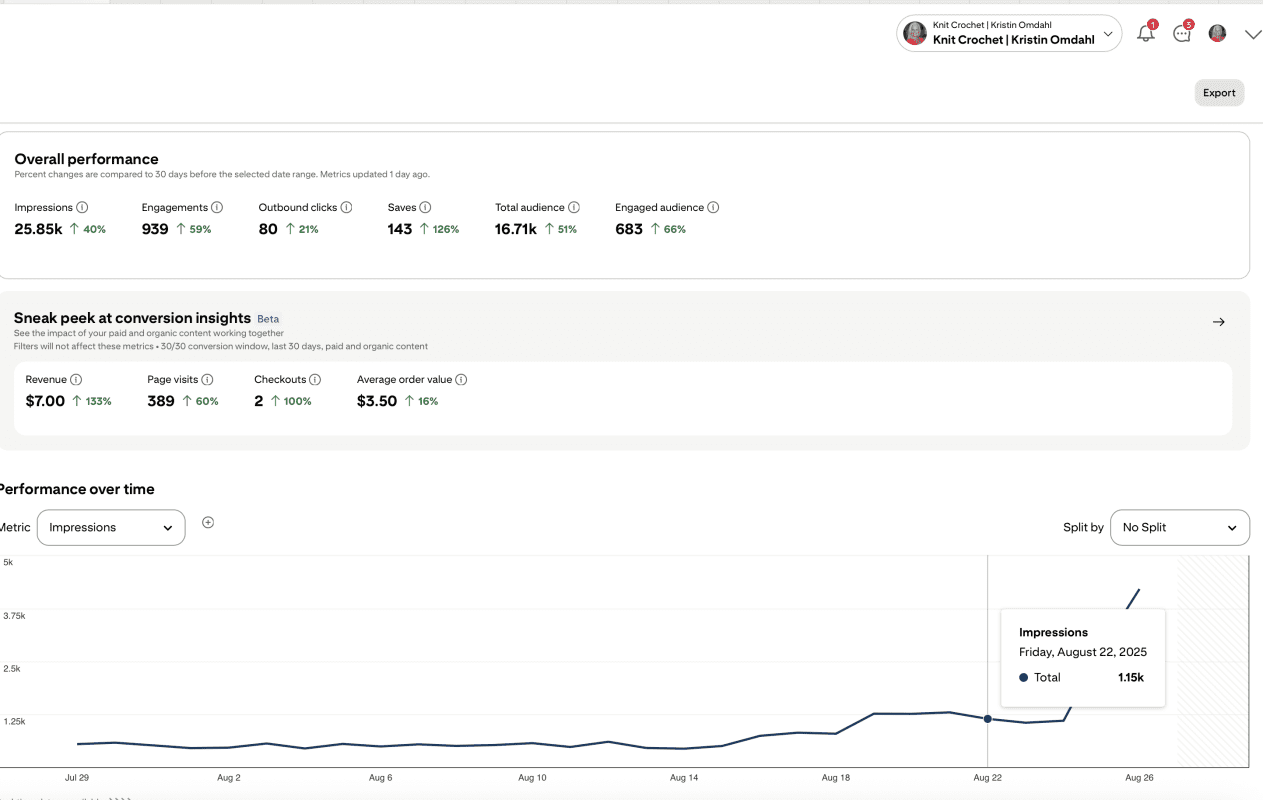Click info icon next to Engagements
Screen dimensions: 1263x800
(217, 208)
